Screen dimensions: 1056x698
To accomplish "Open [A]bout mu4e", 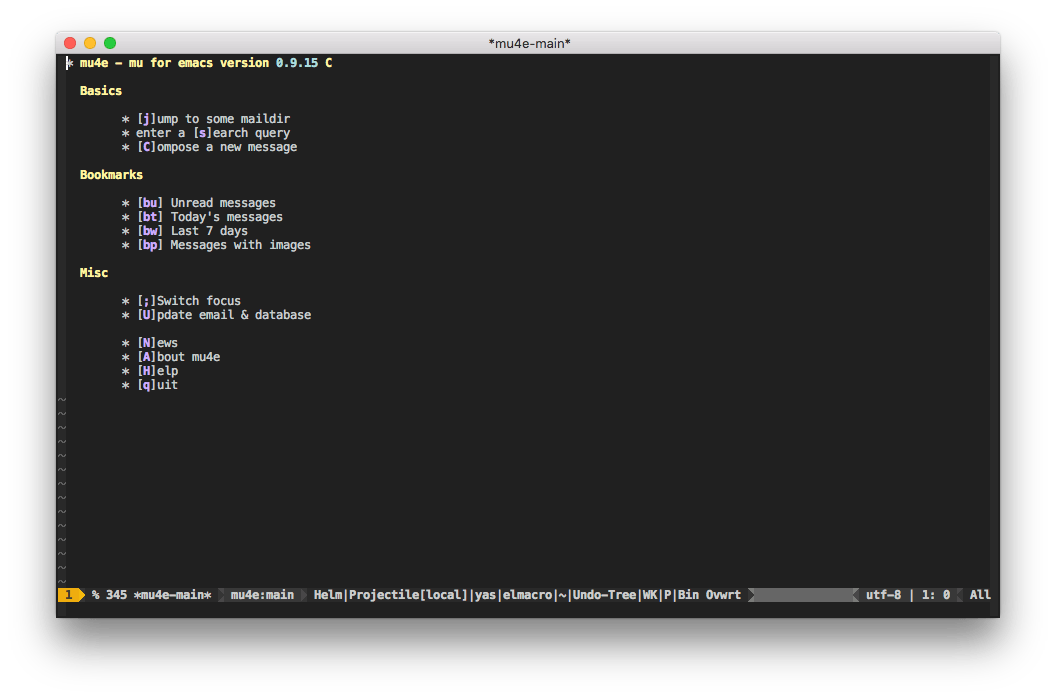I will click(178, 357).
